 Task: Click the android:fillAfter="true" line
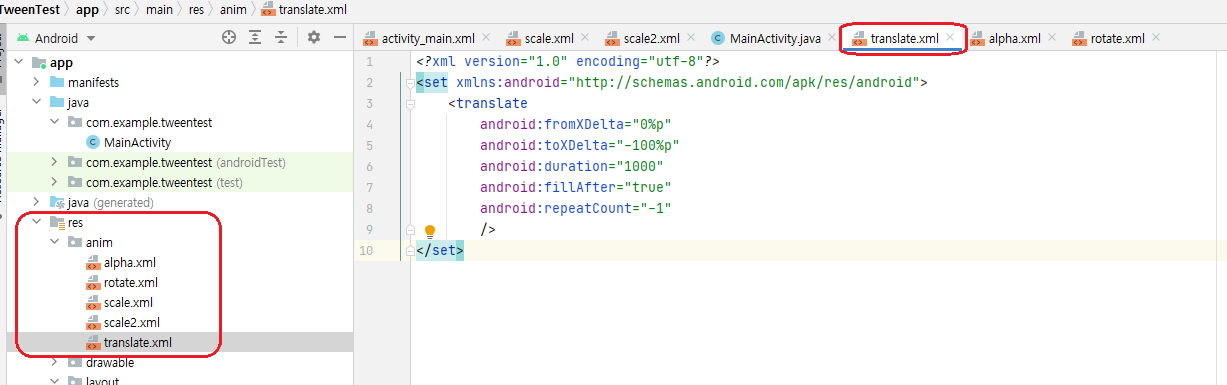(575, 187)
